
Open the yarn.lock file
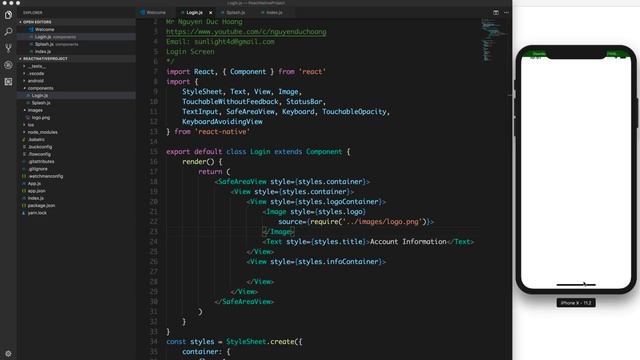pyautogui.click(x=37, y=213)
